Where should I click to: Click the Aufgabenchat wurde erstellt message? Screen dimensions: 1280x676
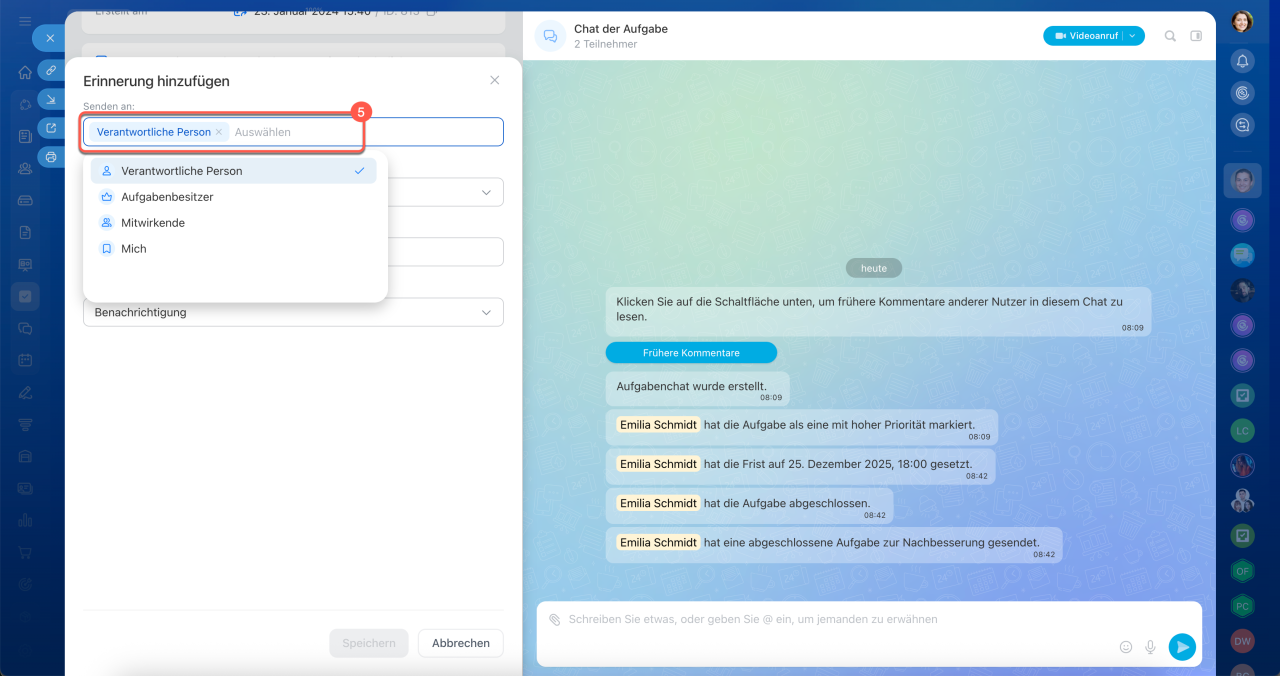[x=698, y=389]
